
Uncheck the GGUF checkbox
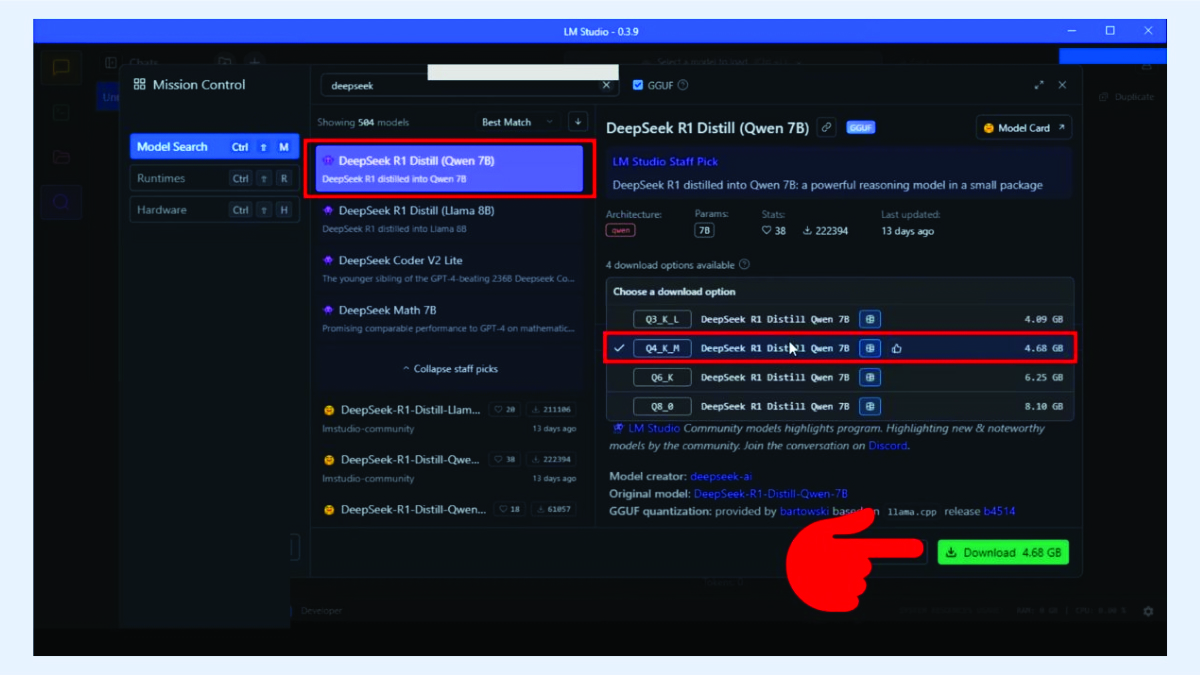[638, 86]
